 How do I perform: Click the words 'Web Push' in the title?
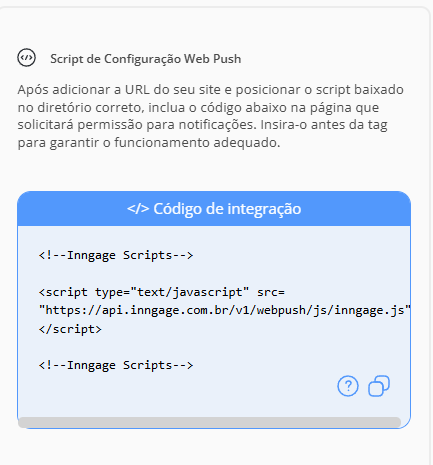(x=213, y=59)
